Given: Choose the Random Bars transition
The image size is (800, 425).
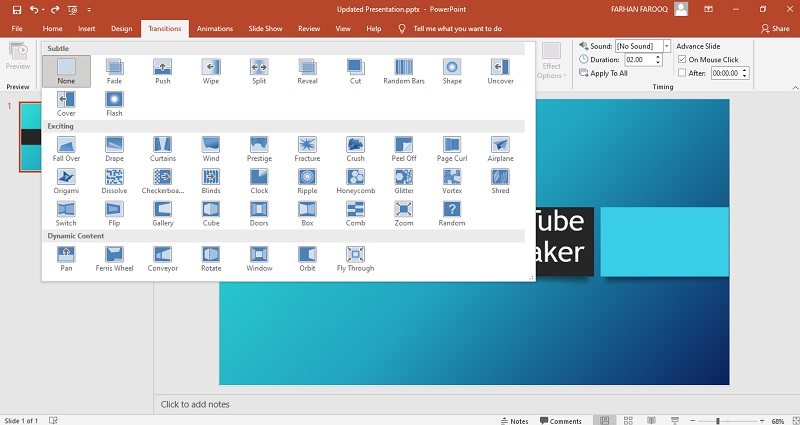Looking at the screenshot, I should coord(404,71).
